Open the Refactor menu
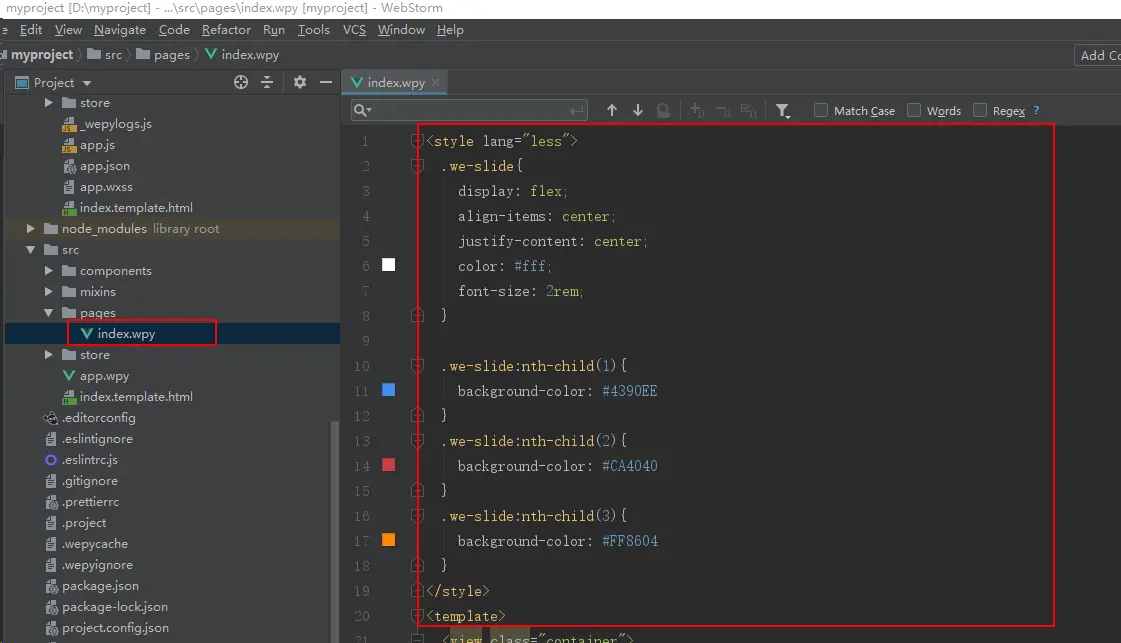 click(x=226, y=30)
